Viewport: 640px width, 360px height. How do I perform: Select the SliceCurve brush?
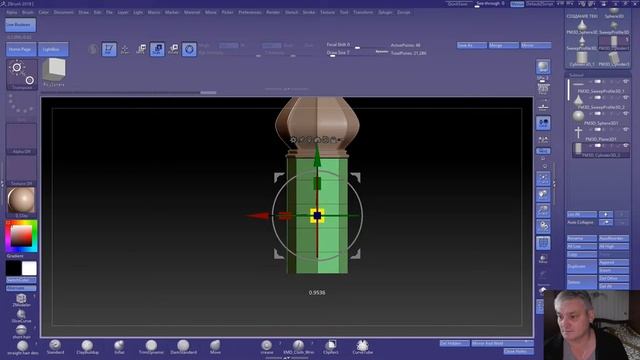(x=21, y=316)
